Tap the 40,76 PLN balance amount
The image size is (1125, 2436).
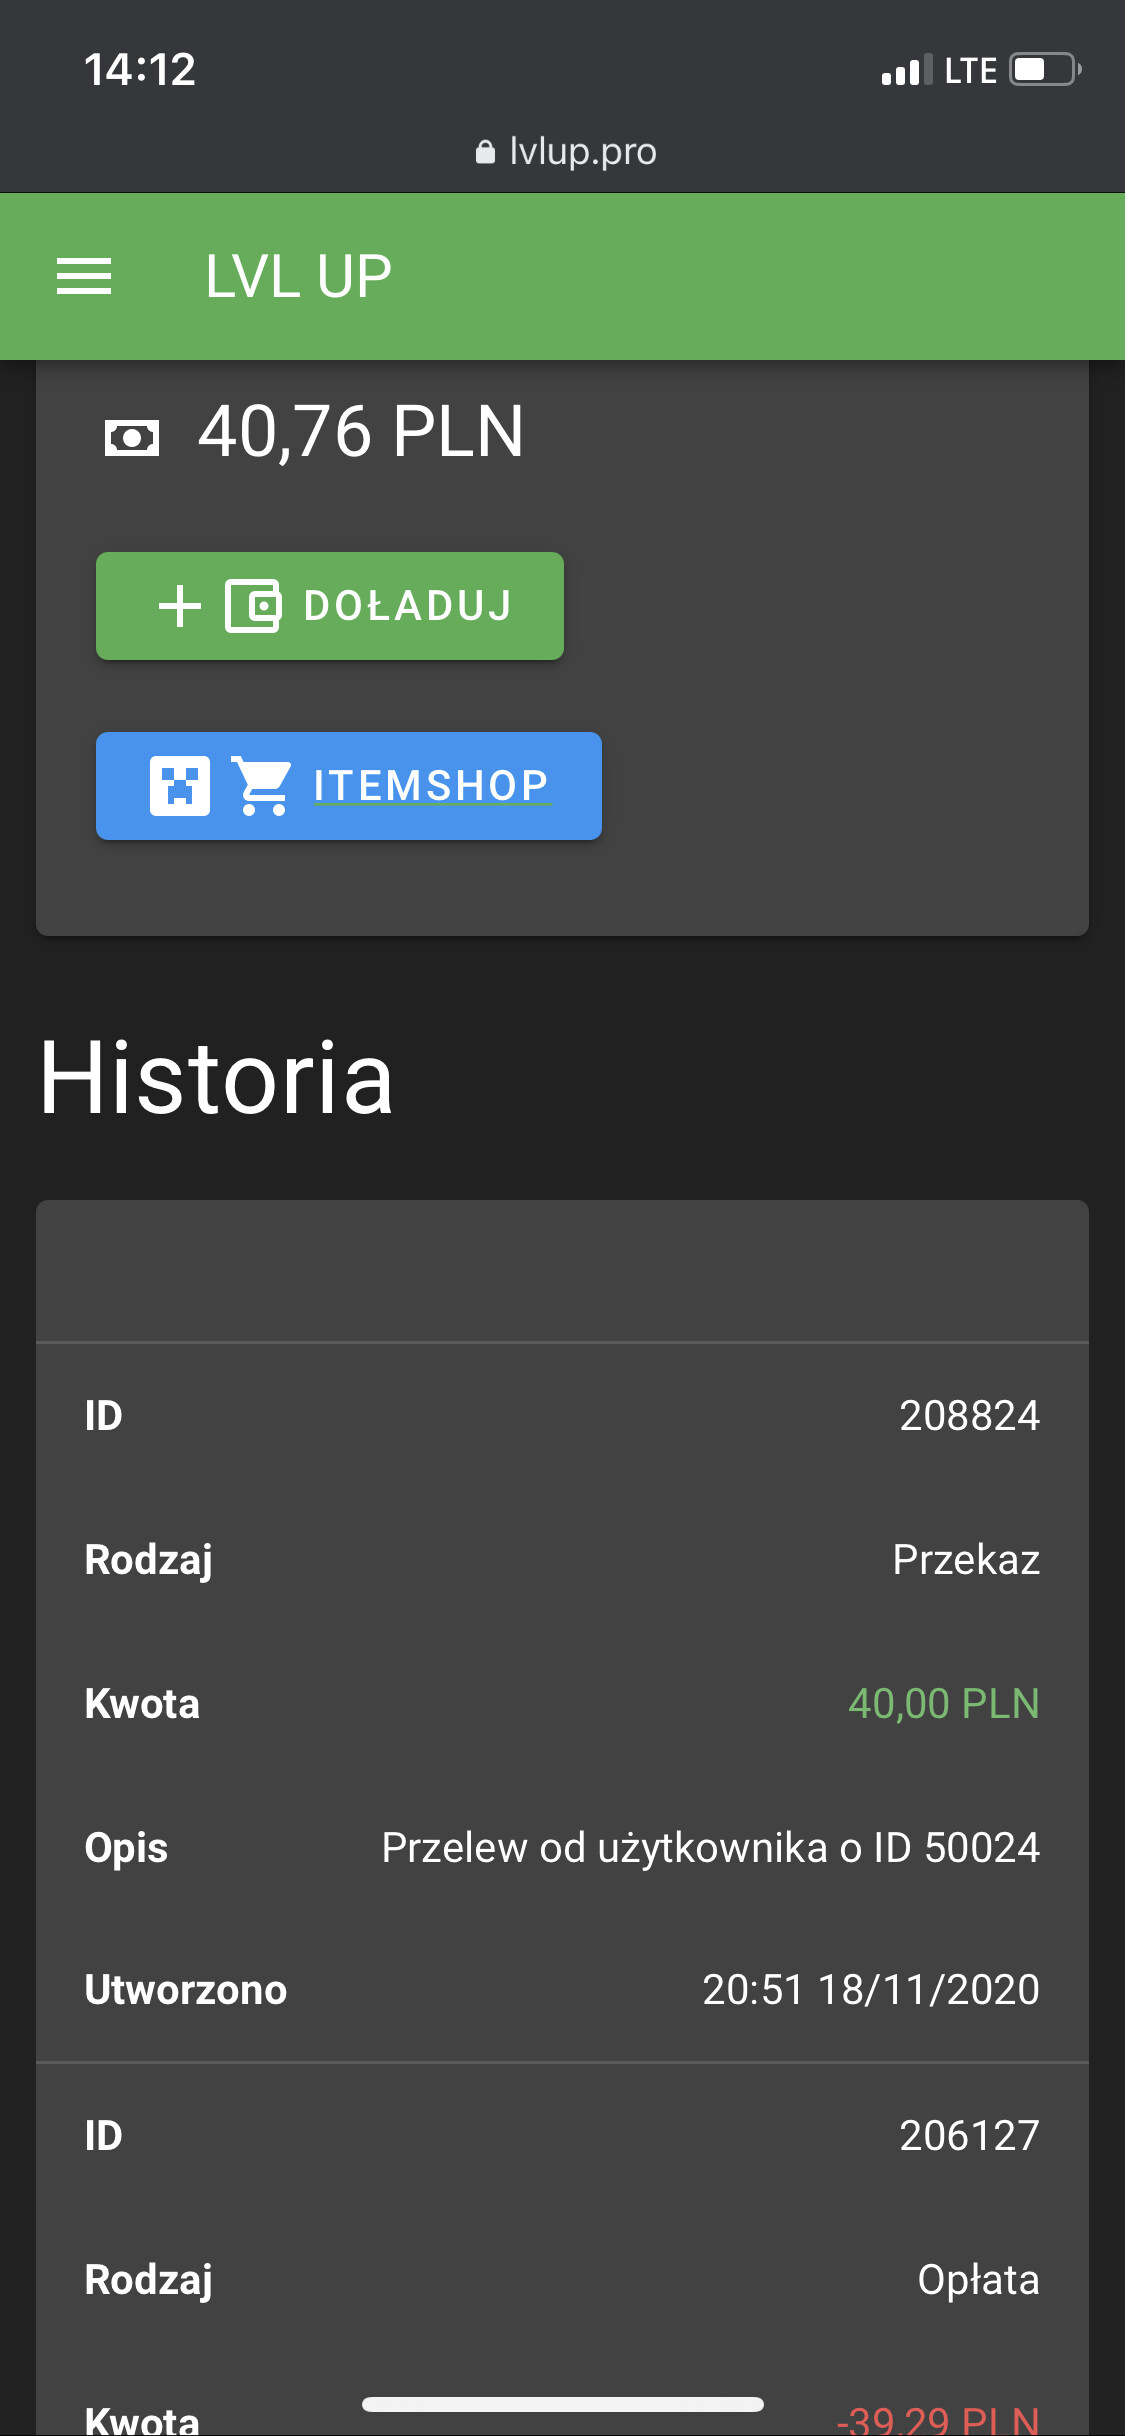point(361,432)
